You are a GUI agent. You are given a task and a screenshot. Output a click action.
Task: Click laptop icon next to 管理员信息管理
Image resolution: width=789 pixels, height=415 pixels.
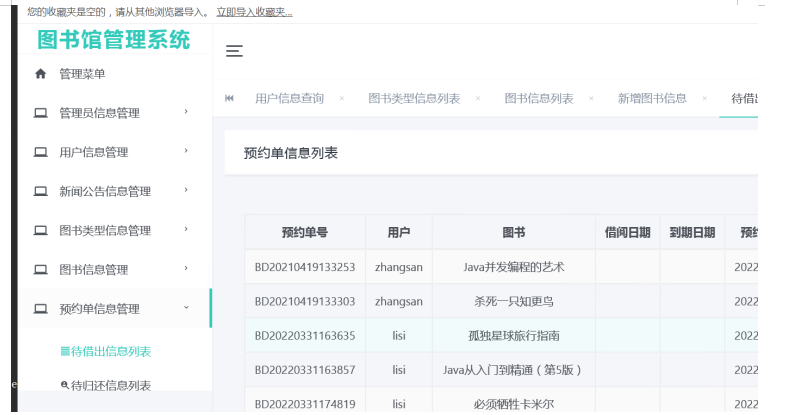pyautogui.click(x=40, y=113)
